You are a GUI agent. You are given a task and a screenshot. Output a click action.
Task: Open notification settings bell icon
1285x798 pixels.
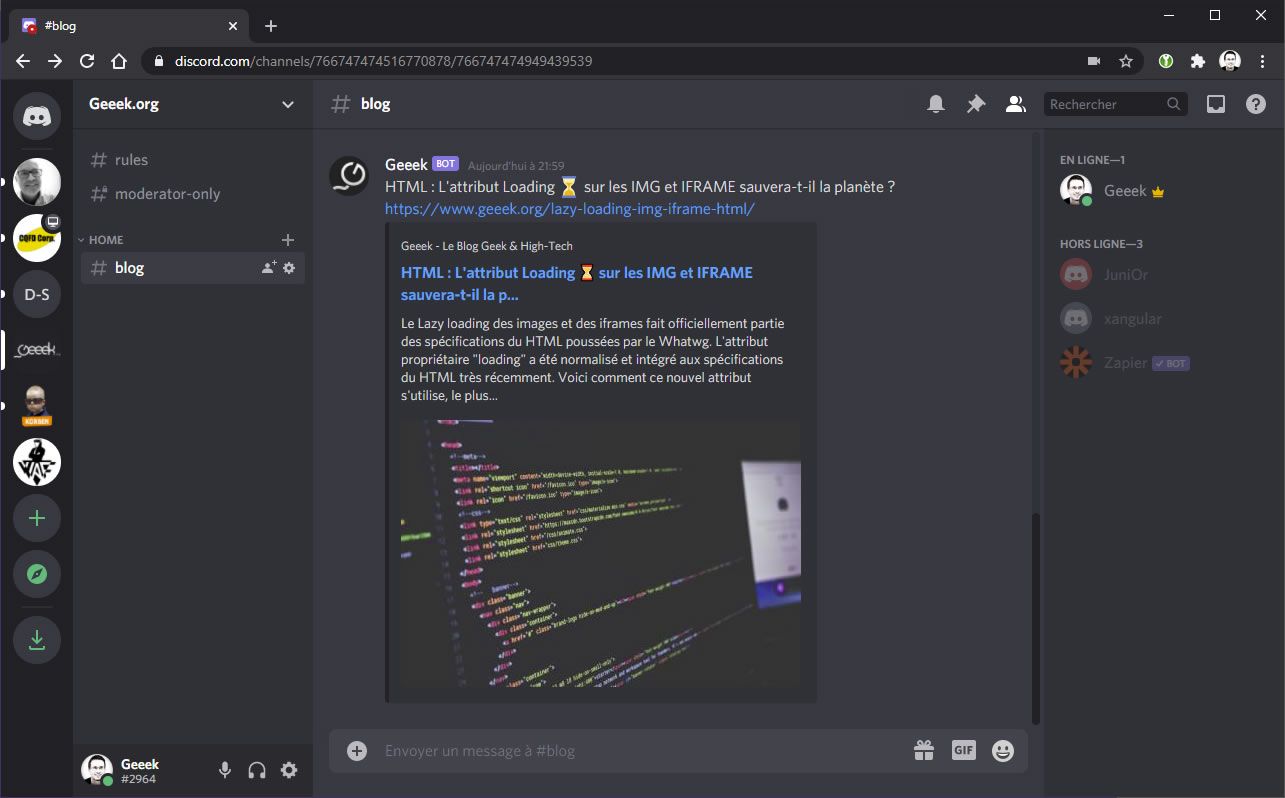936,104
